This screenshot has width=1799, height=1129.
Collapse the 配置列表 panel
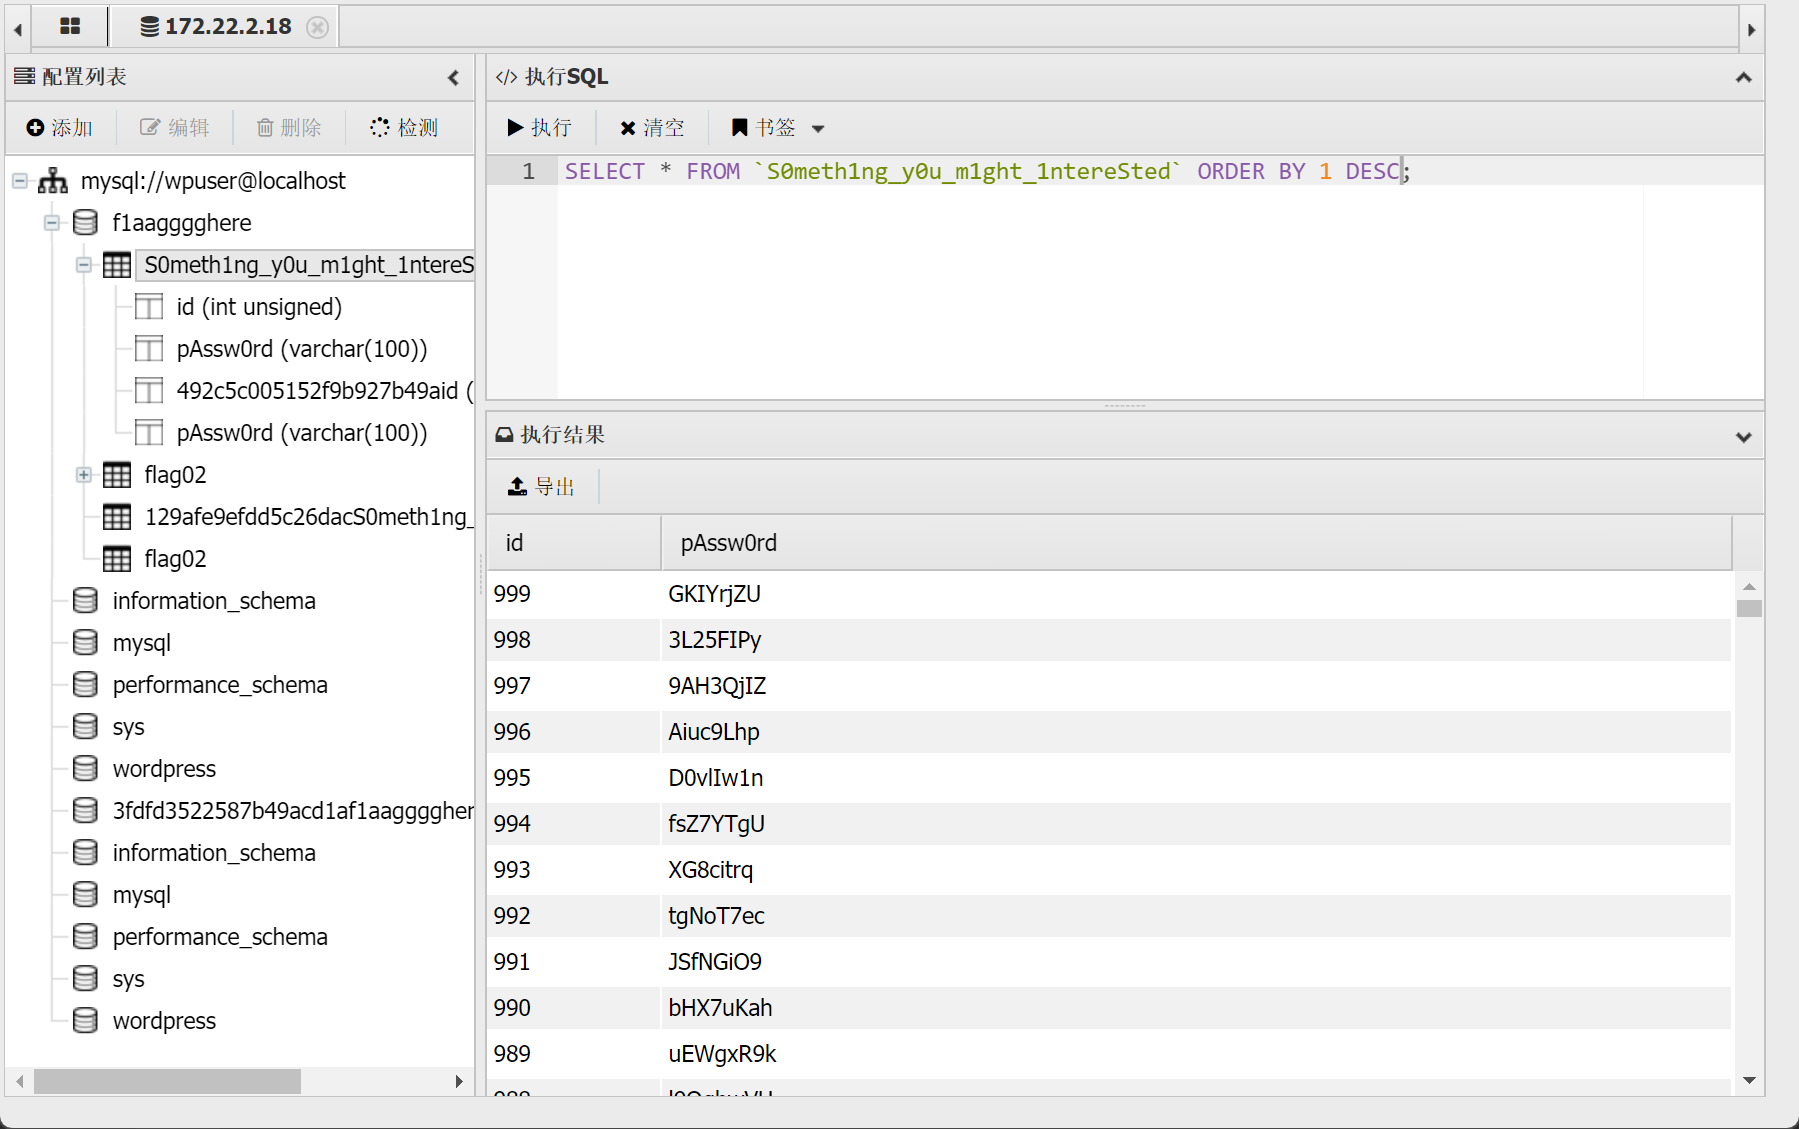click(453, 77)
